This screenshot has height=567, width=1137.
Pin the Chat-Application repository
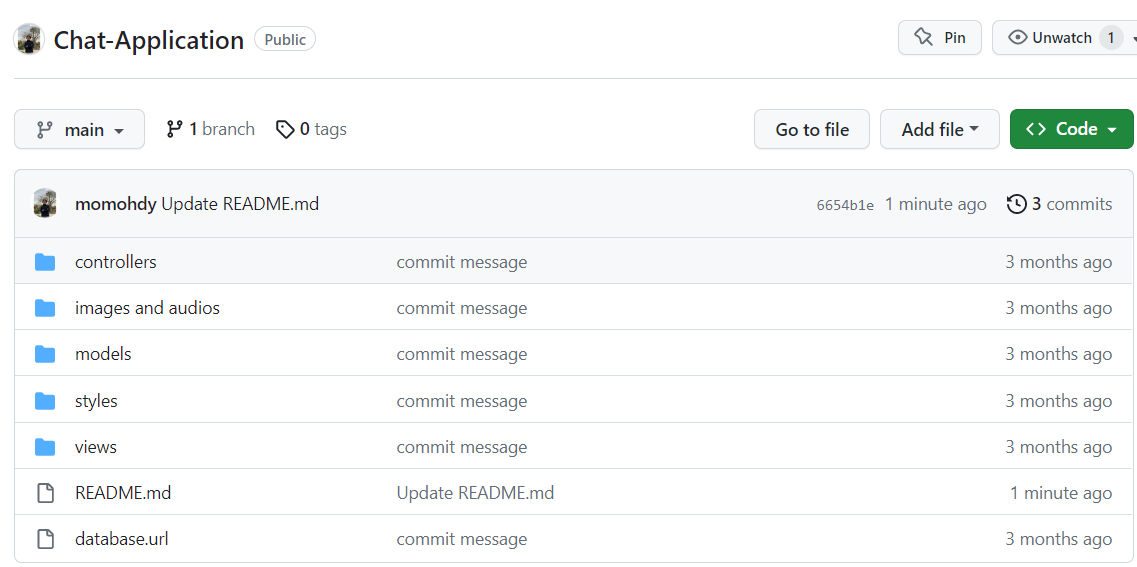(x=939, y=38)
